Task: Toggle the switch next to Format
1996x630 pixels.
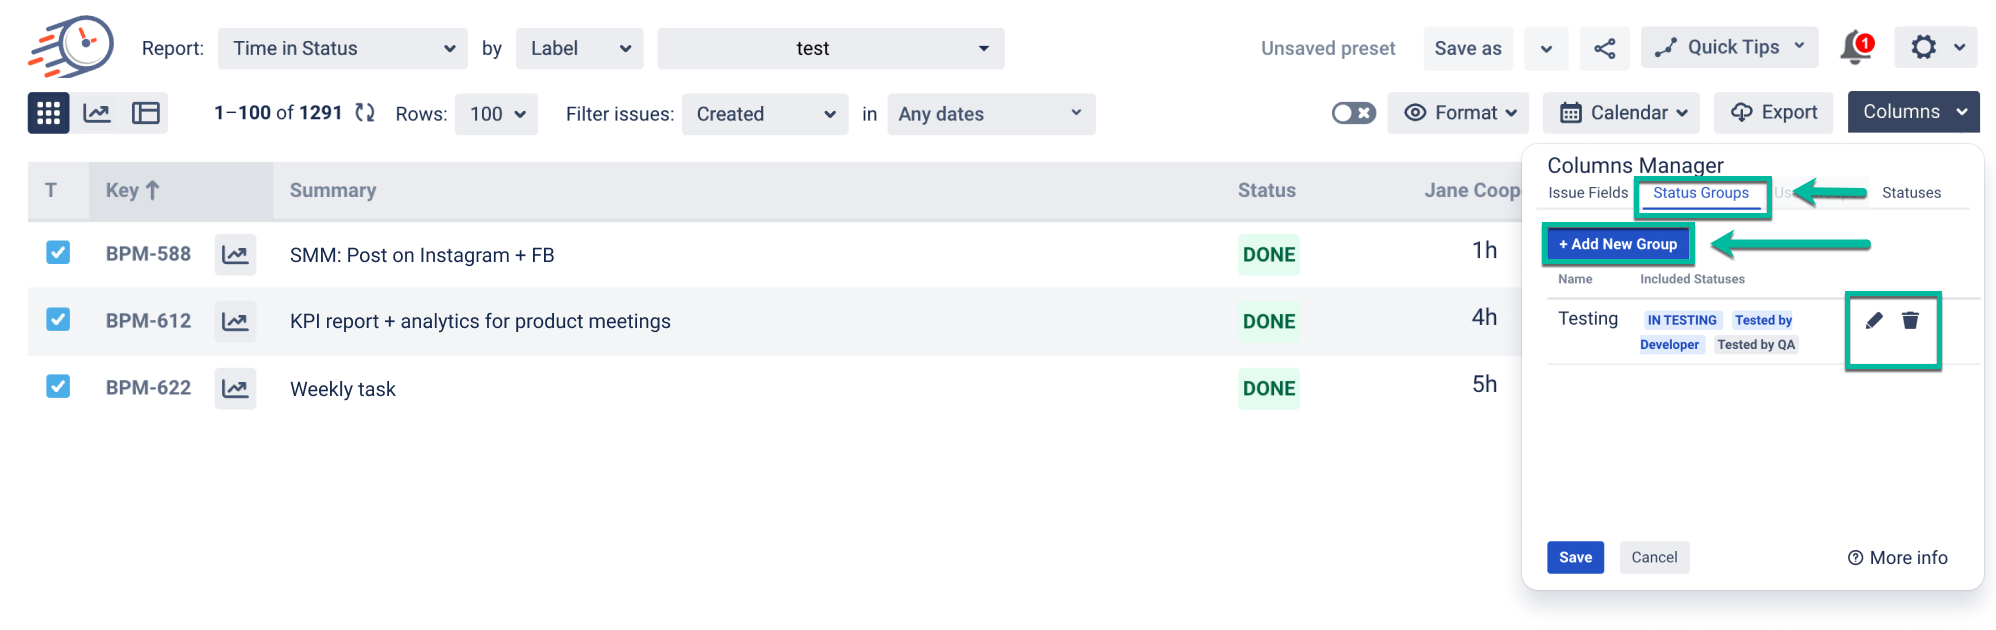Action: click(x=1354, y=113)
